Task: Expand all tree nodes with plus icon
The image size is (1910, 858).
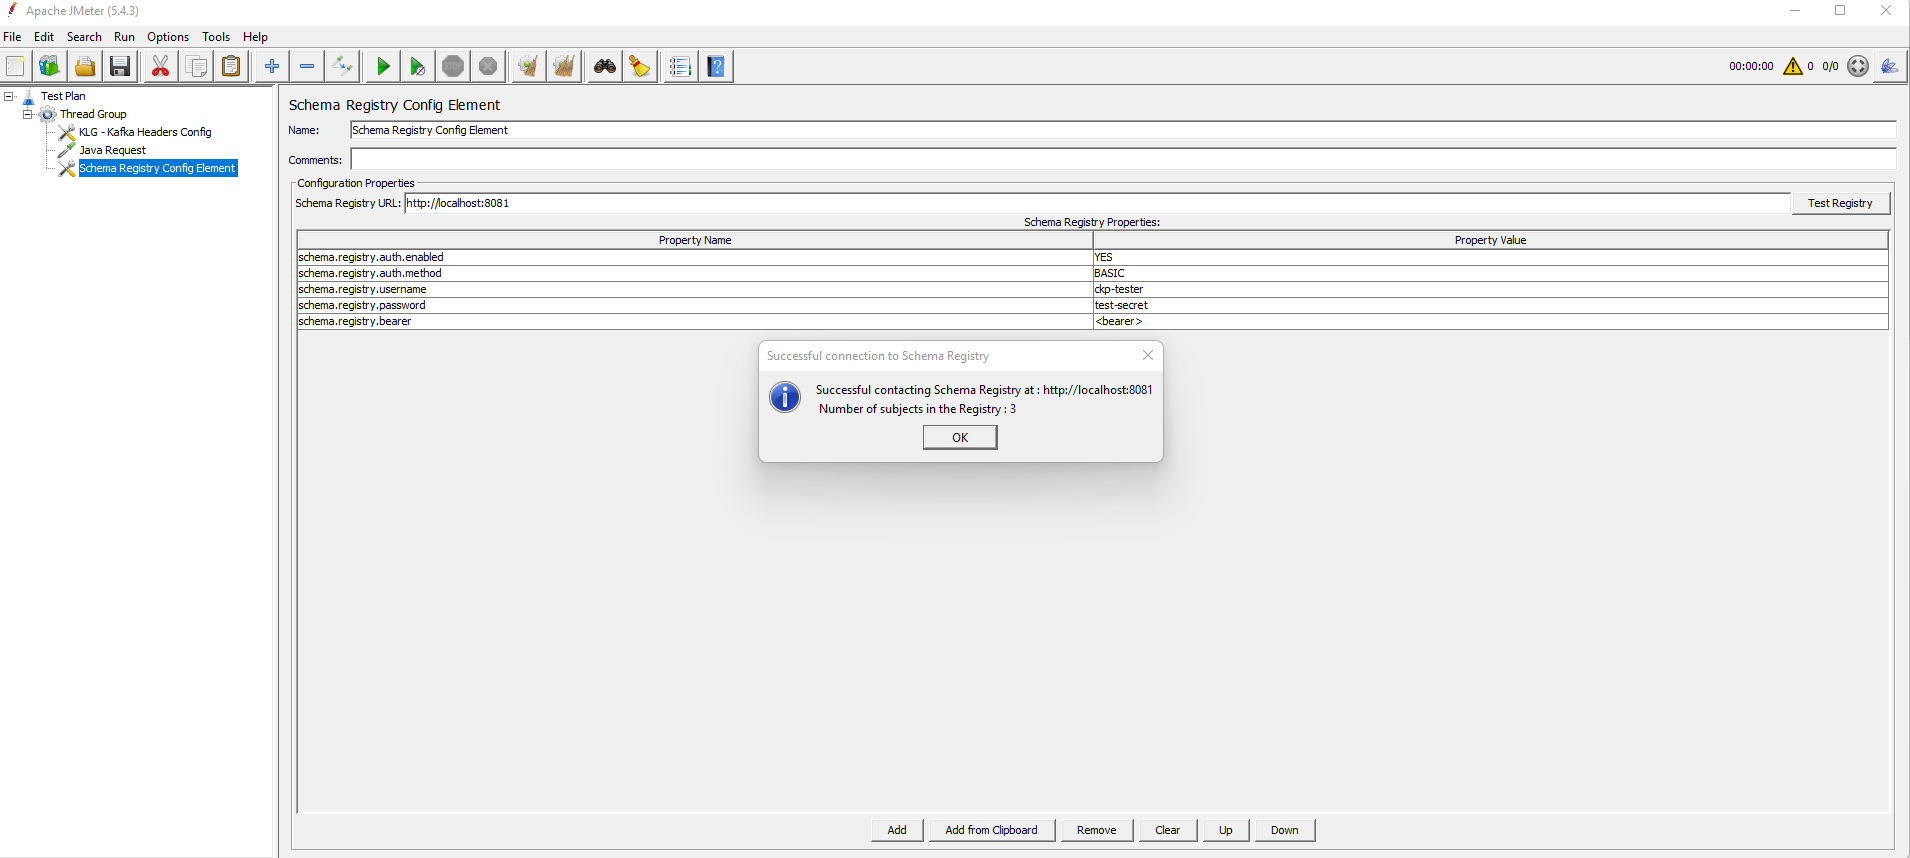Action: [271, 66]
